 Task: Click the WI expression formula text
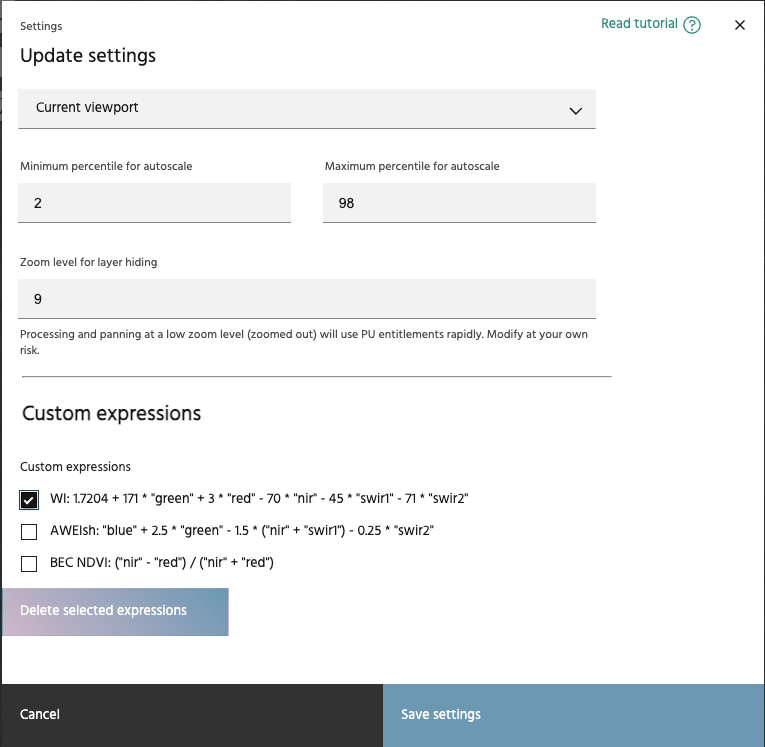pyautogui.click(x=259, y=498)
